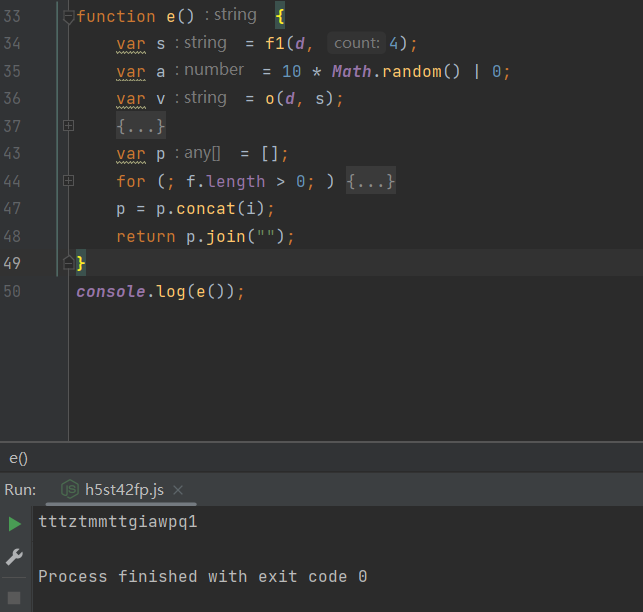
Task: Click the o(d, s) call on line 36
Action: (299, 99)
